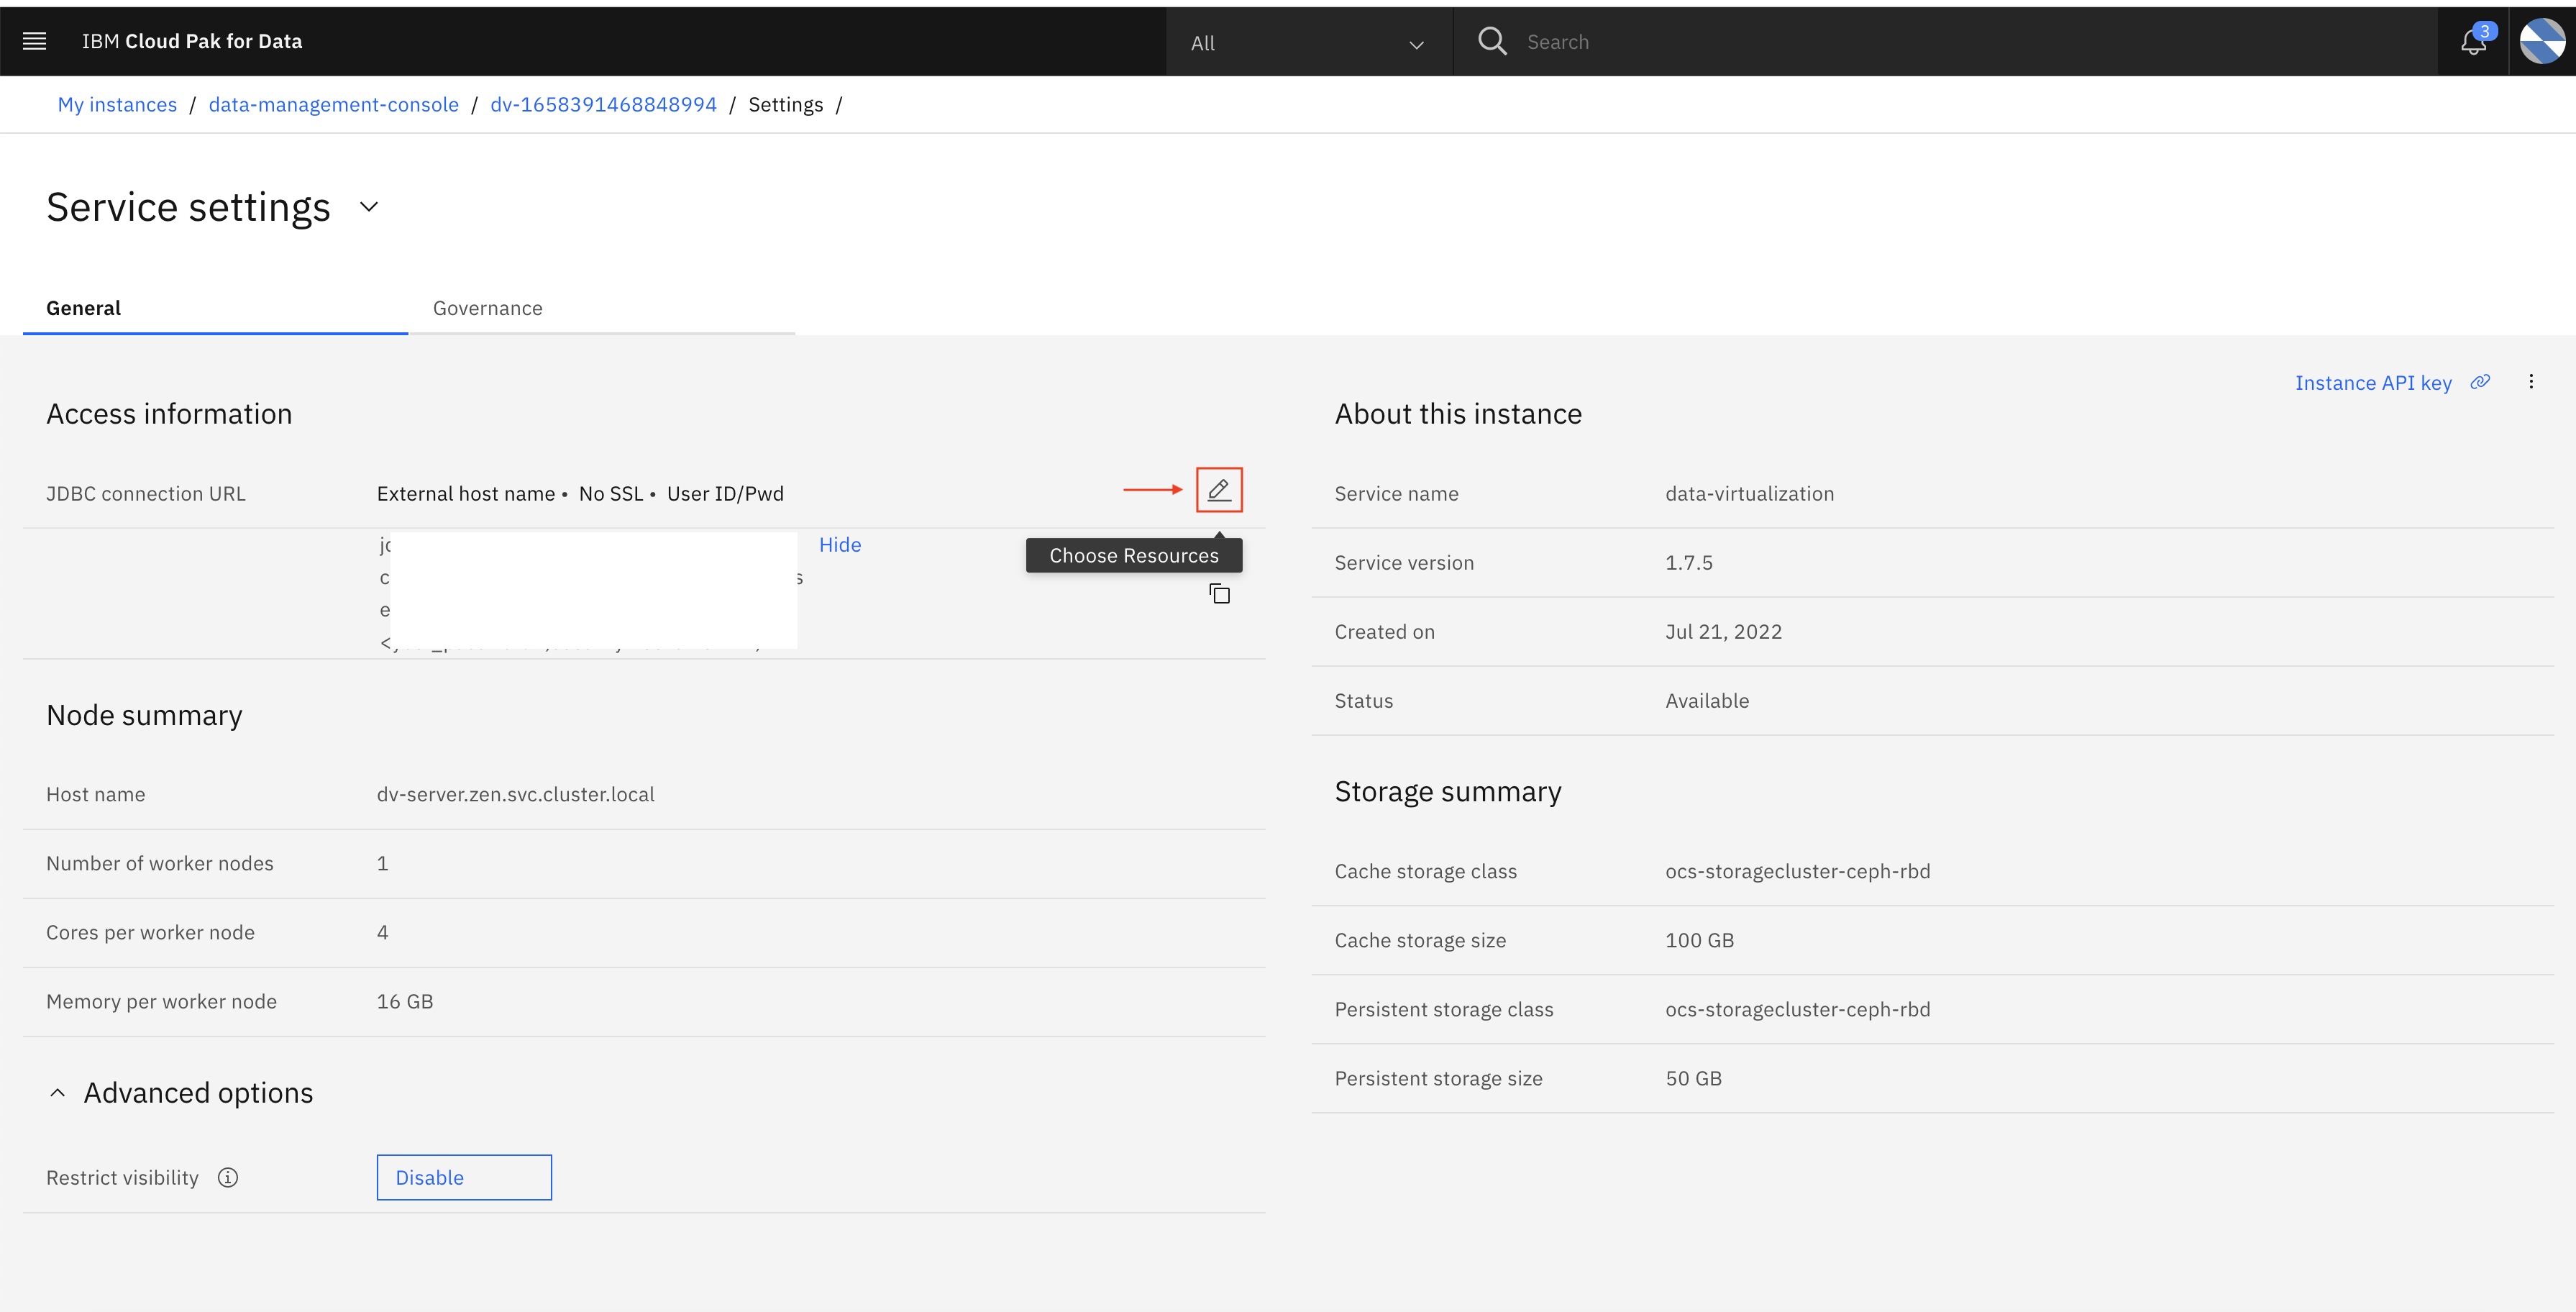Open the notifications bell

point(2474,42)
